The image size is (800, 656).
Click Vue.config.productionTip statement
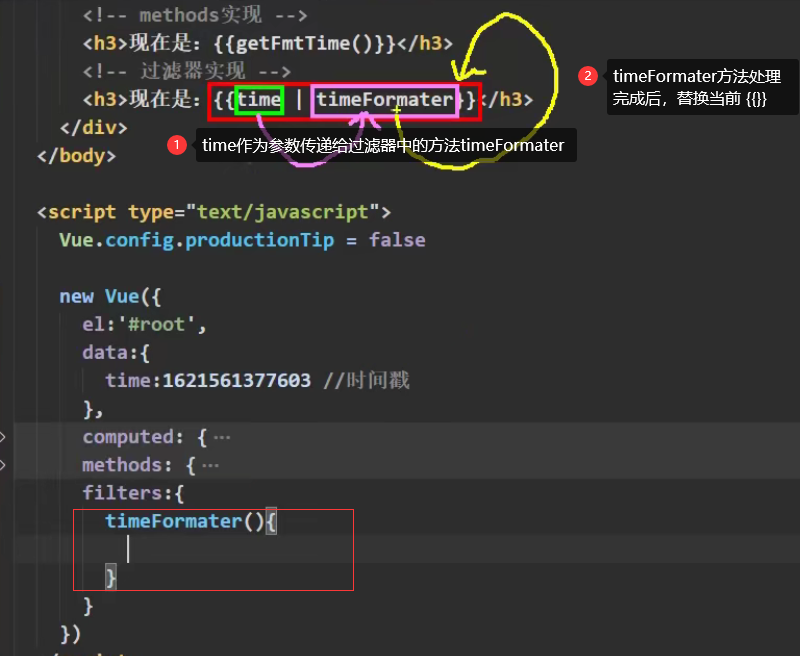242,240
